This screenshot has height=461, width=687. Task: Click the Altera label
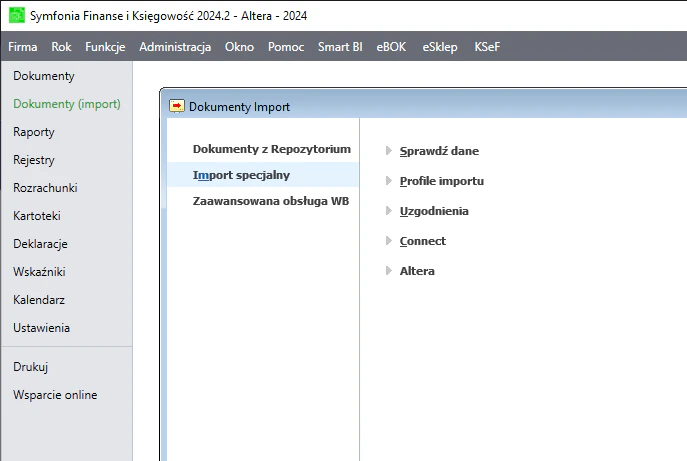tap(417, 271)
